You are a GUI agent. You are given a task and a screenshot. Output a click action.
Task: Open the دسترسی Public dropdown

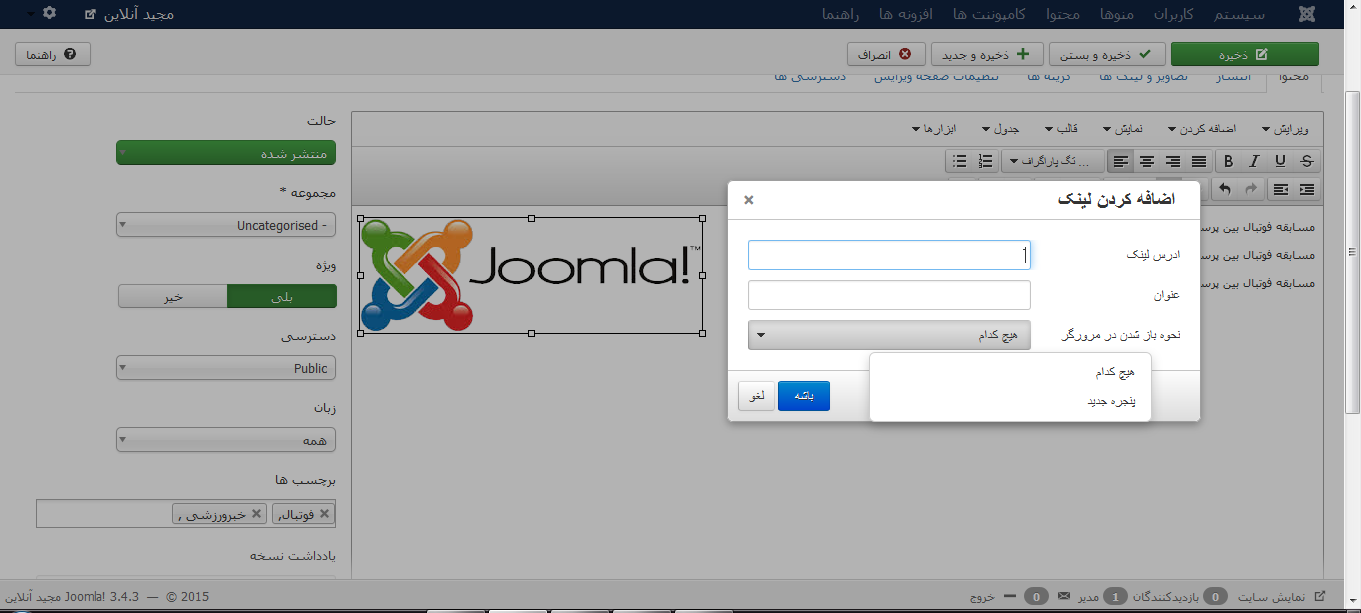click(x=226, y=368)
